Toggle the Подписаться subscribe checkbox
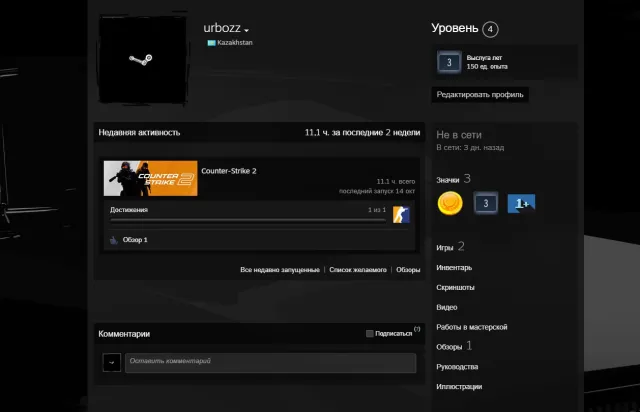Image resolution: width=640 pixels, height=412 pixels. click(370, 334)
